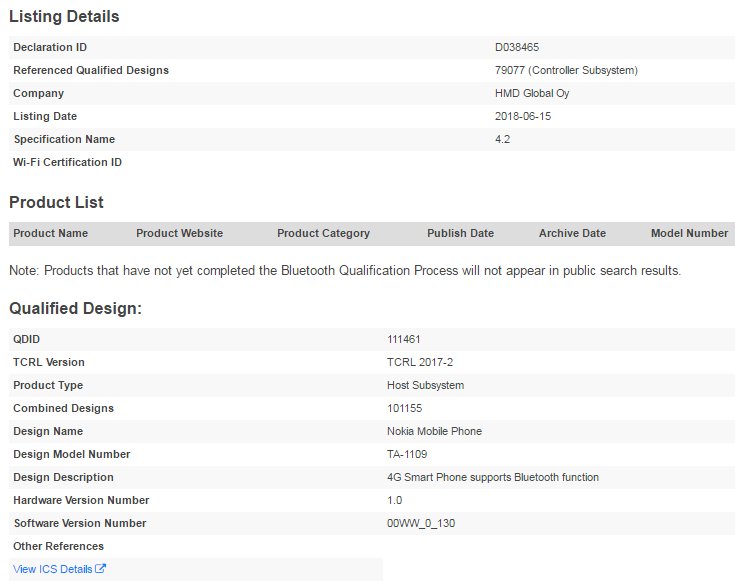The height and width of the screenshot is (581, 735).
Task: Click the value 79077 (Controller Subsystem)
Action: pos(566,70)
